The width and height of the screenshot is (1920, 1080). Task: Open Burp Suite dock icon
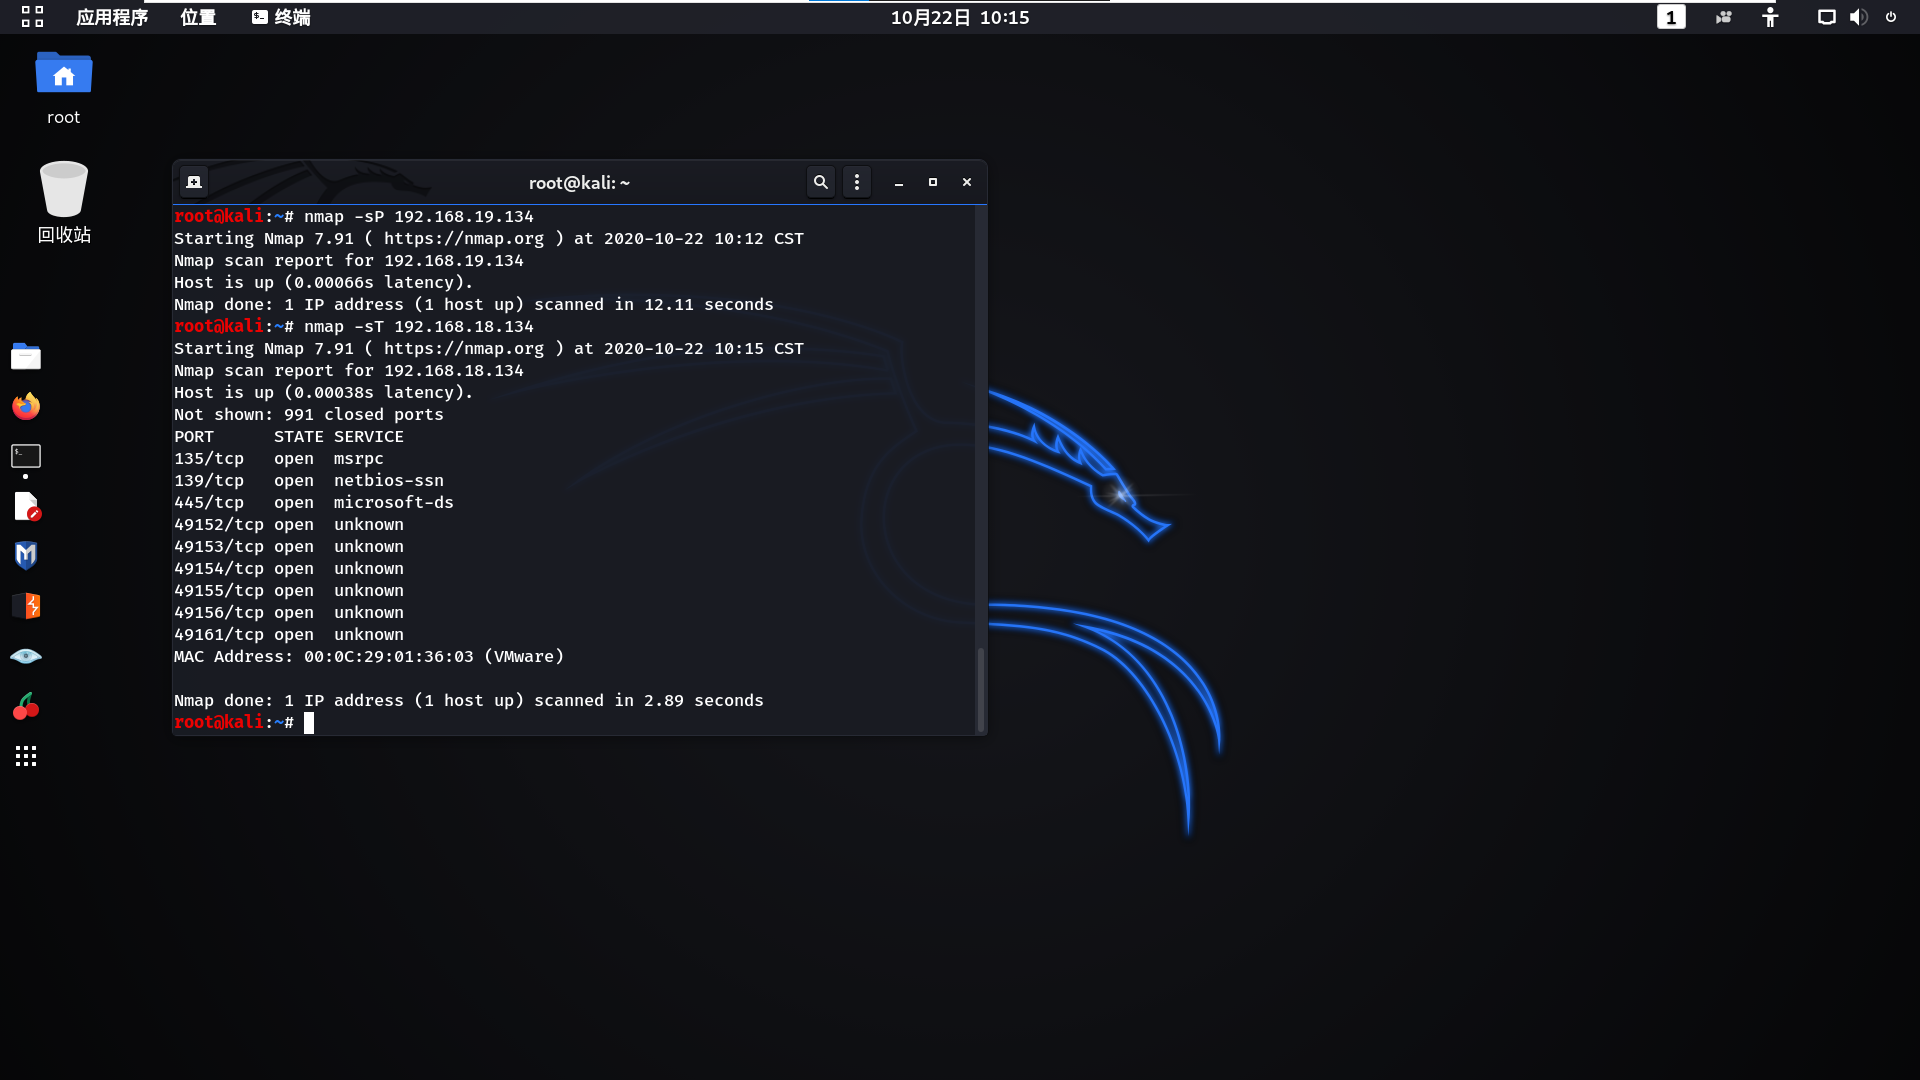pos(26,606)
